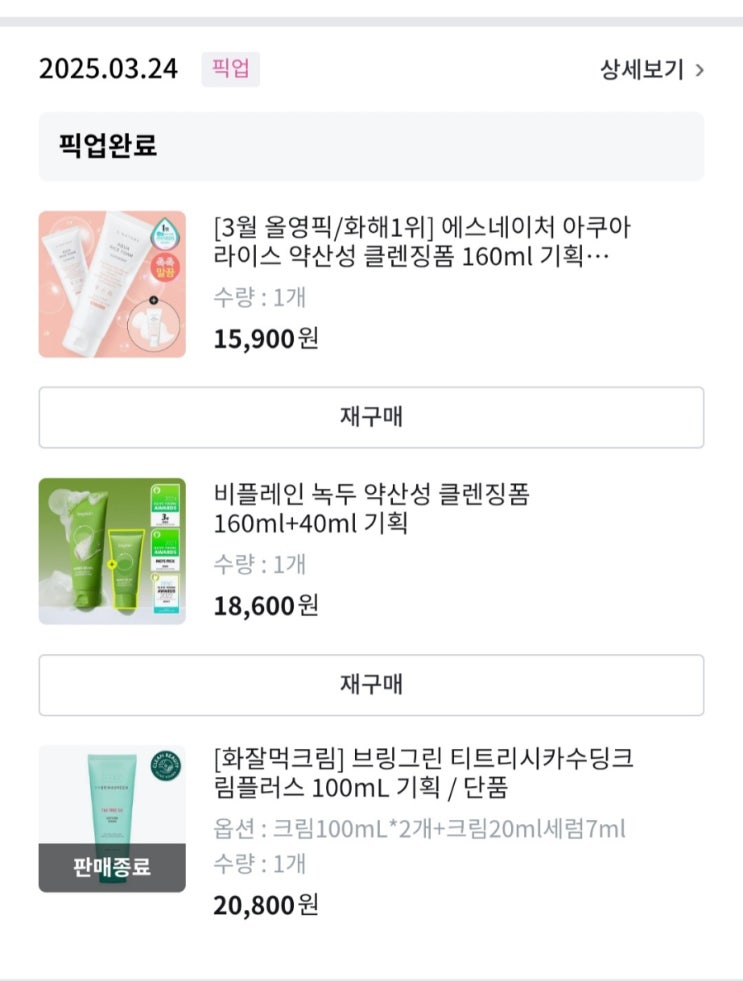
Task: Open the green 비플레인 product image
Action: [112, 551]
